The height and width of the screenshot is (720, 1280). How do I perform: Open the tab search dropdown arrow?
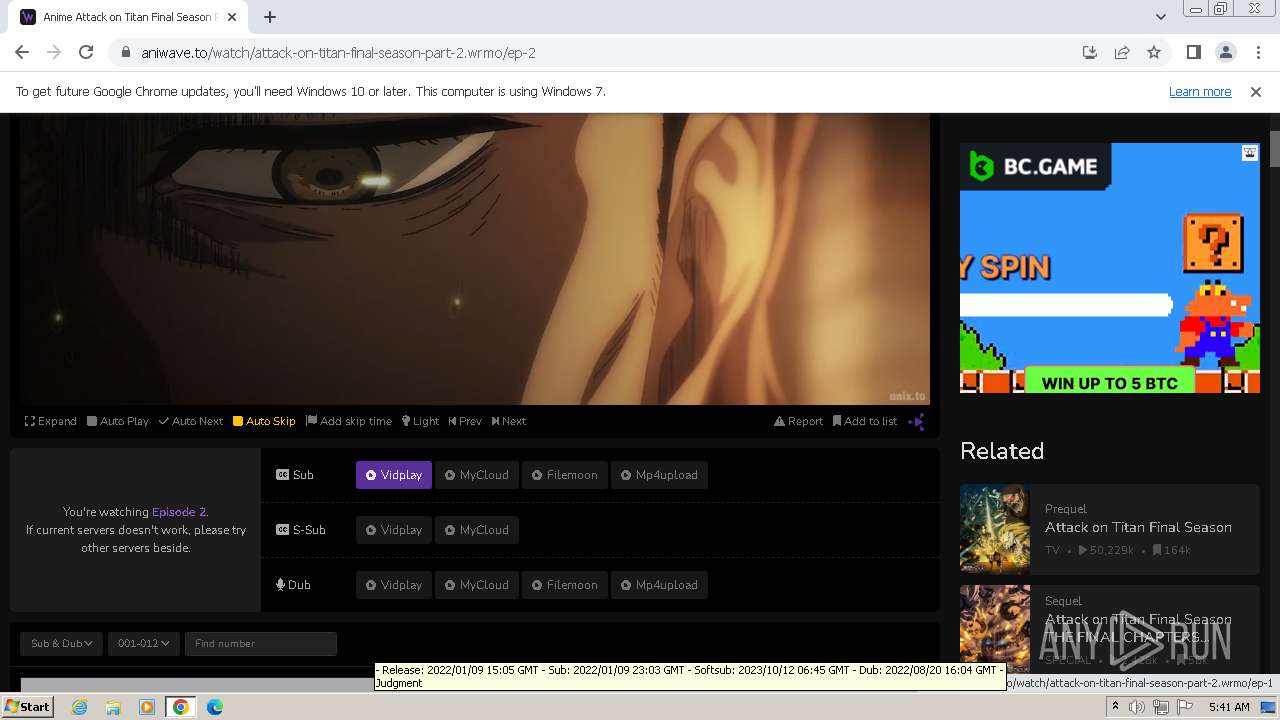(x=1160, y=17)
